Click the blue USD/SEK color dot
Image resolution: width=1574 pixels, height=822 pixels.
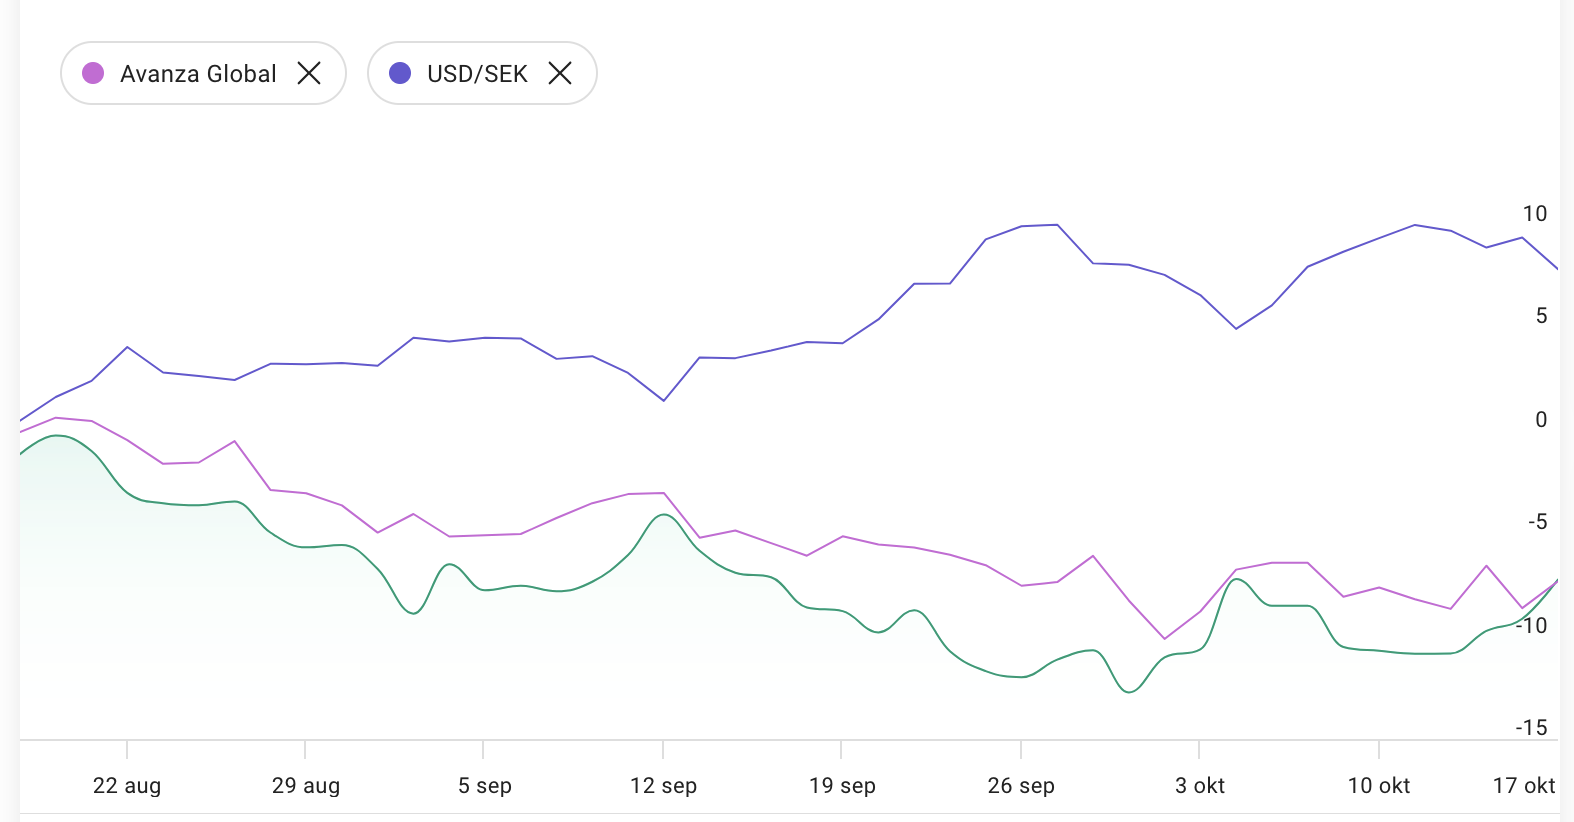click(400, 73)
